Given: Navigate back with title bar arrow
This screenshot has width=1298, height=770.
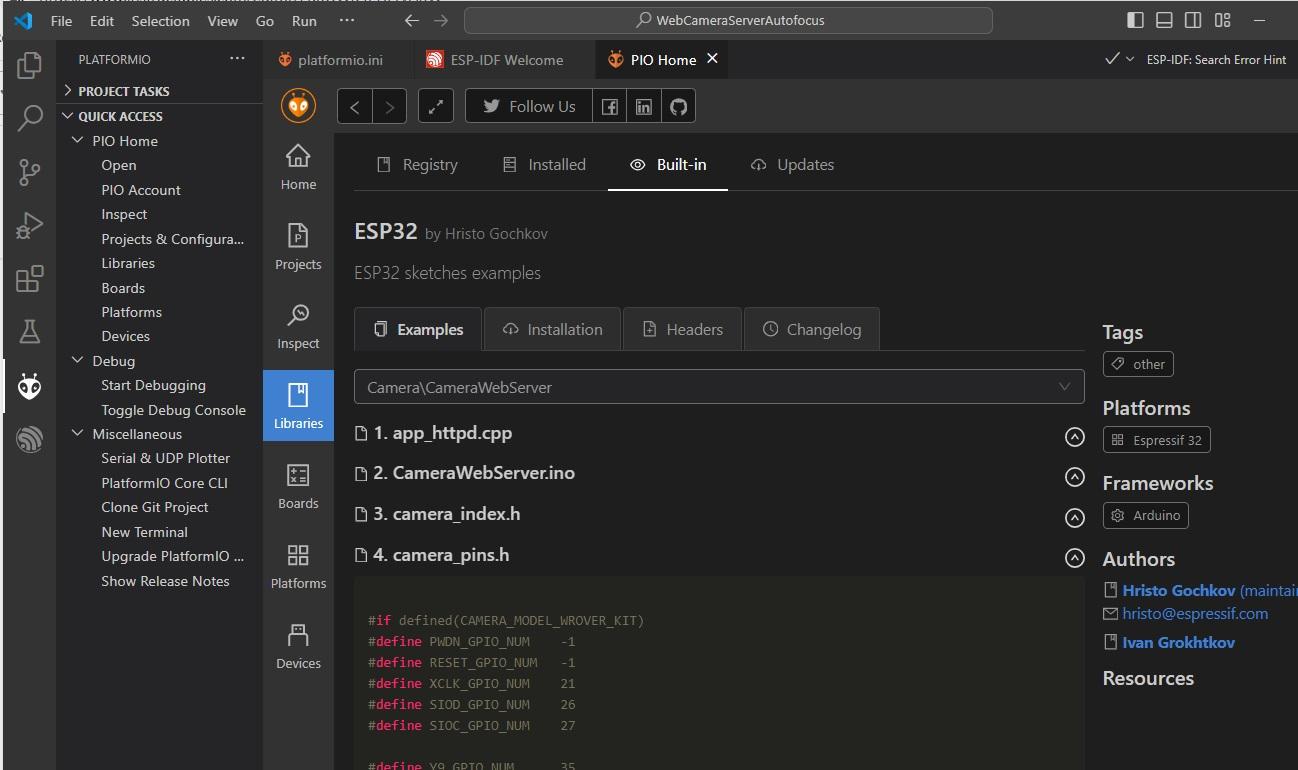Looking at the screenshot, I should pyautogui.click(x=411, y=20).
